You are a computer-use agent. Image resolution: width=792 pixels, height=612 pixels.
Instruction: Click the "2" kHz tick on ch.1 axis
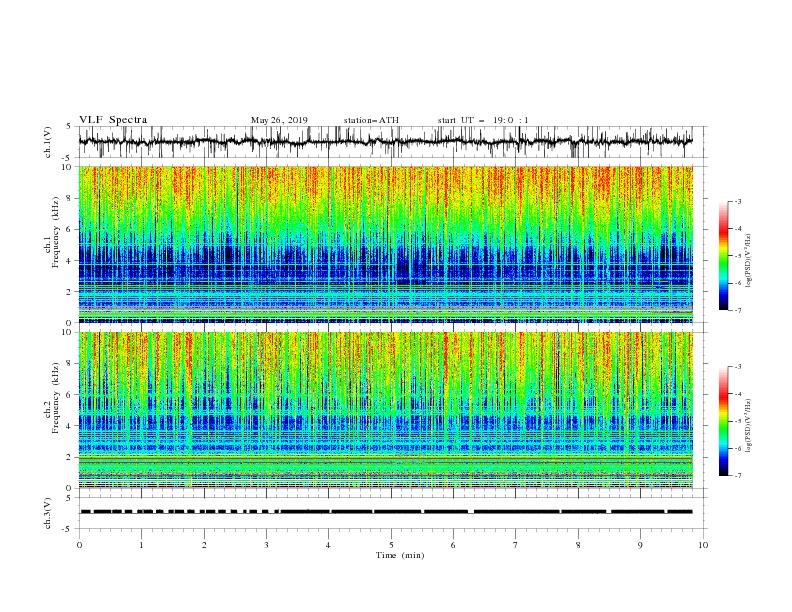click(x=70, y=291)
